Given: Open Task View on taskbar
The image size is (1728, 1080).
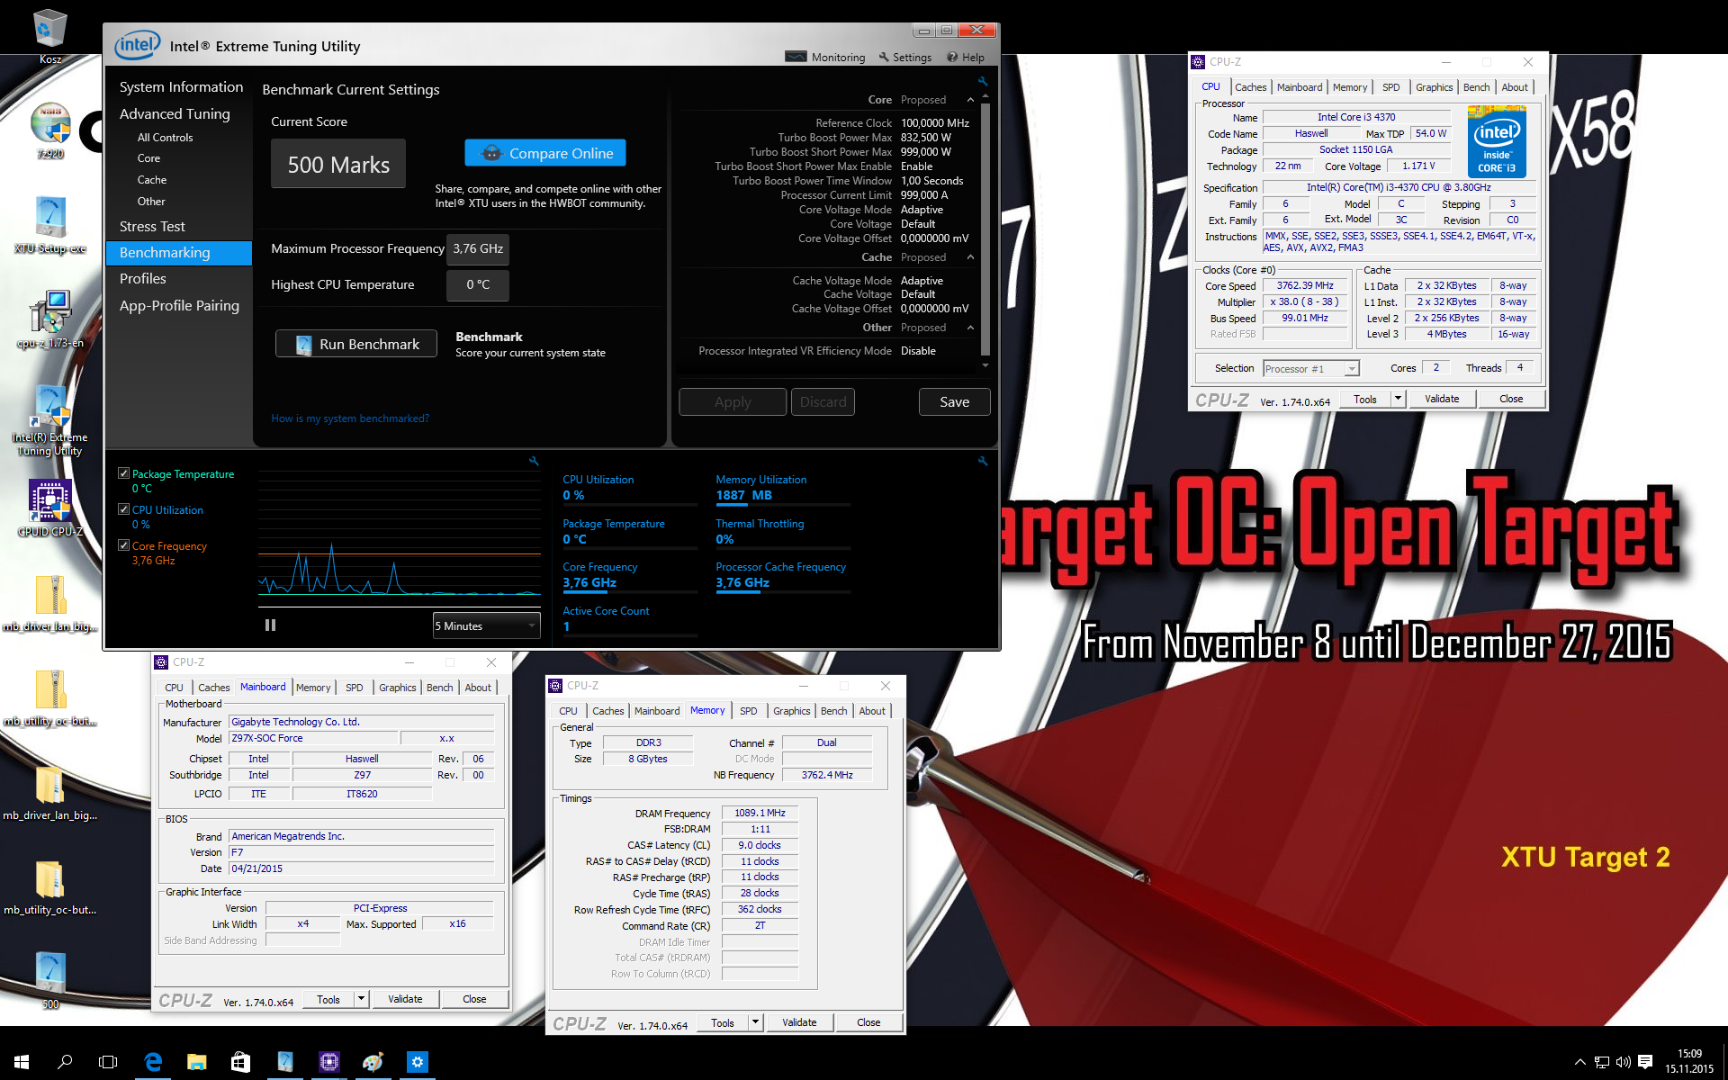Looking at the screenshot, I should (108, 1061).
